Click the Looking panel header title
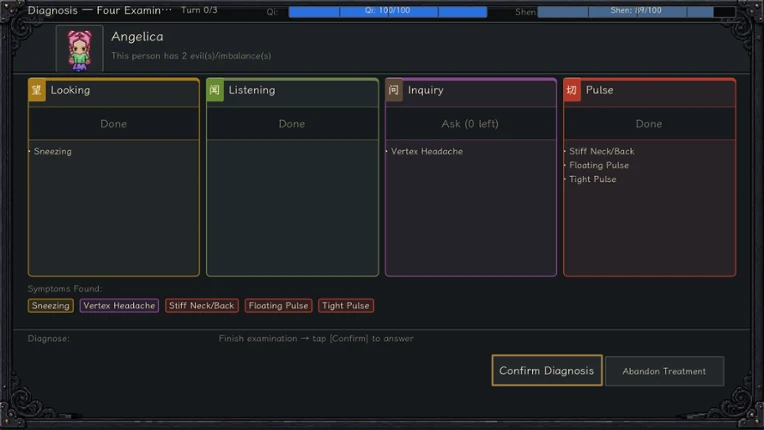 coord(70,90)
